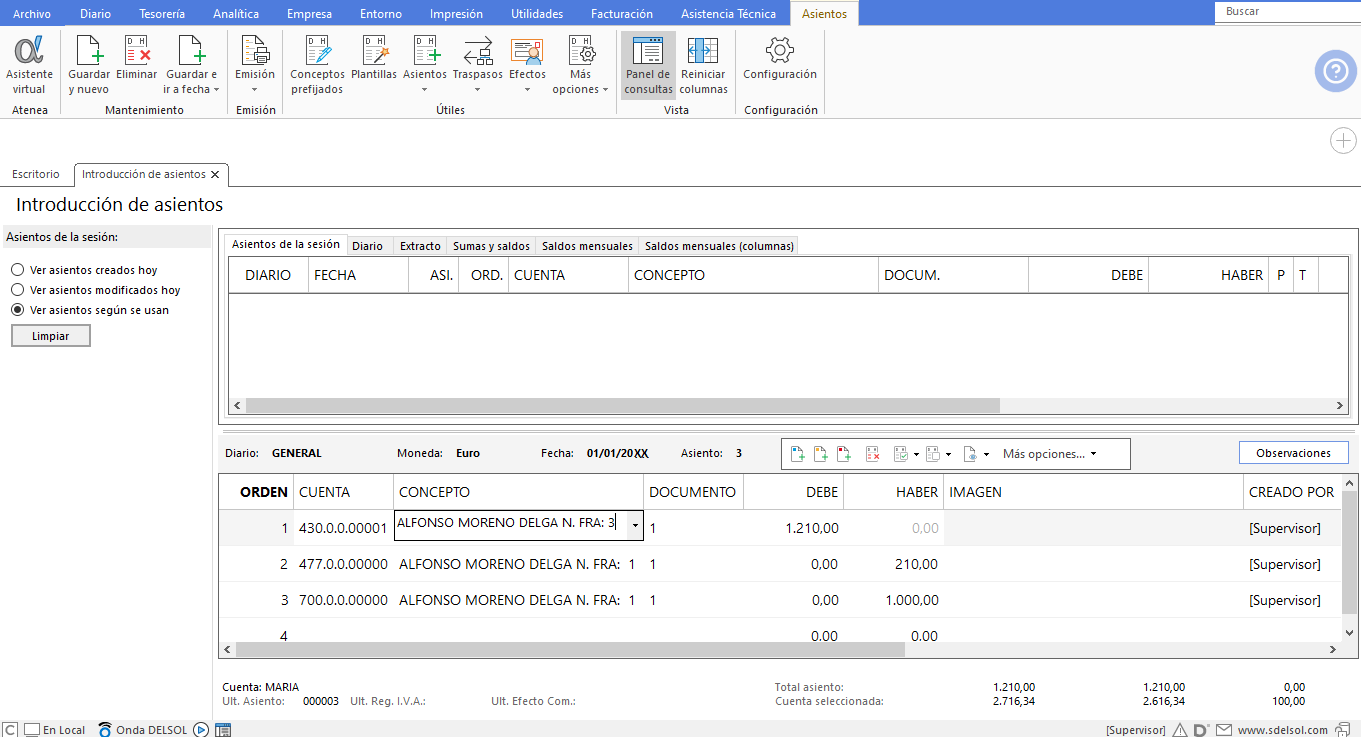Close the Introducción de asientos tab
This screenshot has height=737, width=1361.
[x=215, y=174]
